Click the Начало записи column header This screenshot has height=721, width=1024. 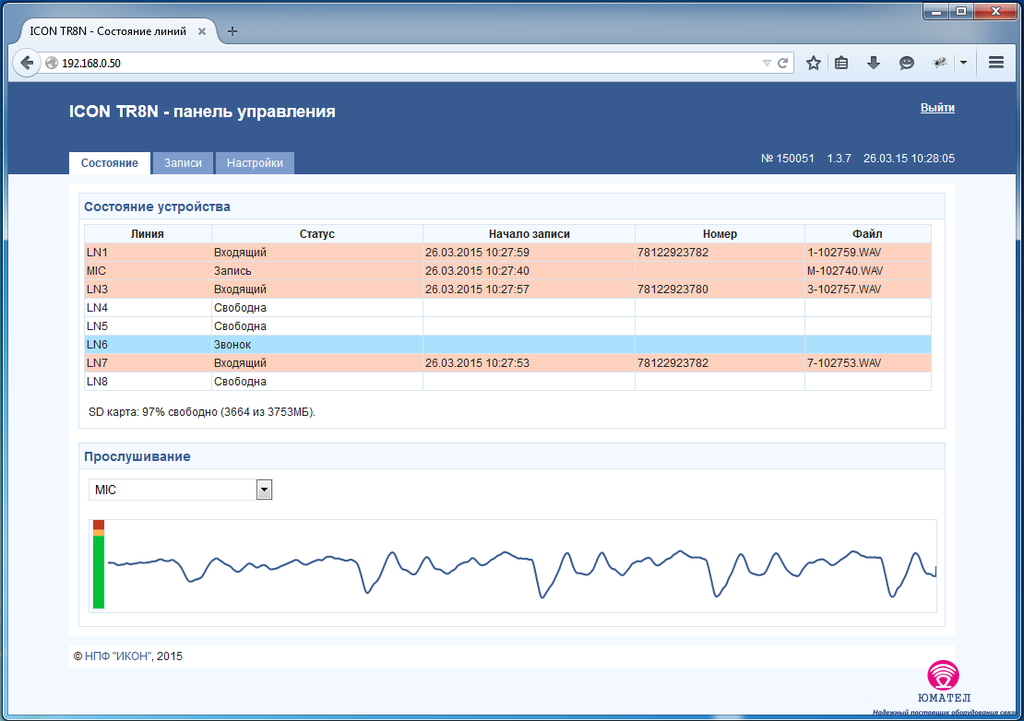(529, 234)
